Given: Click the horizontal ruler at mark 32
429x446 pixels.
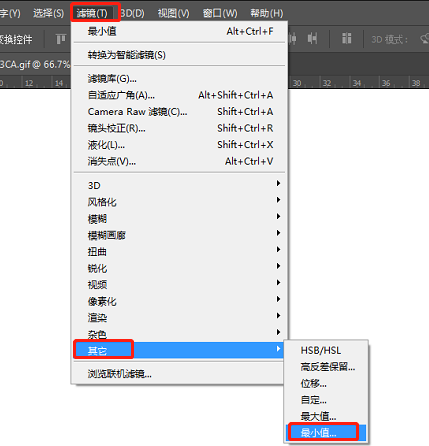Looking at the screenshot, I should [327, 83].
